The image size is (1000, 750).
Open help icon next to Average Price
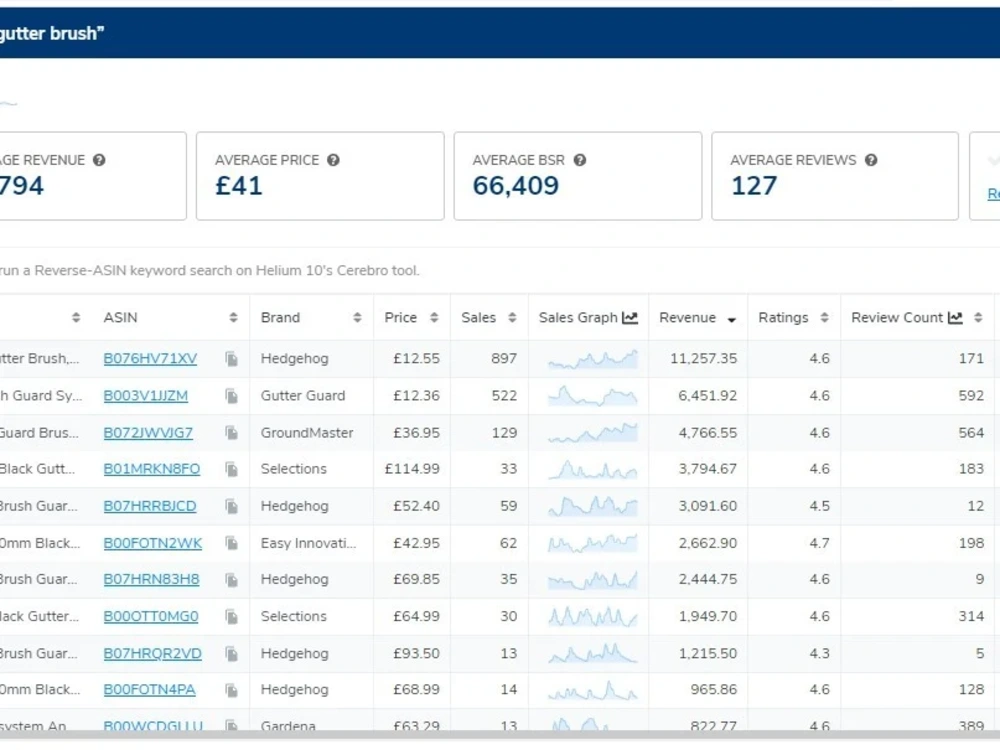click(333, 160)
